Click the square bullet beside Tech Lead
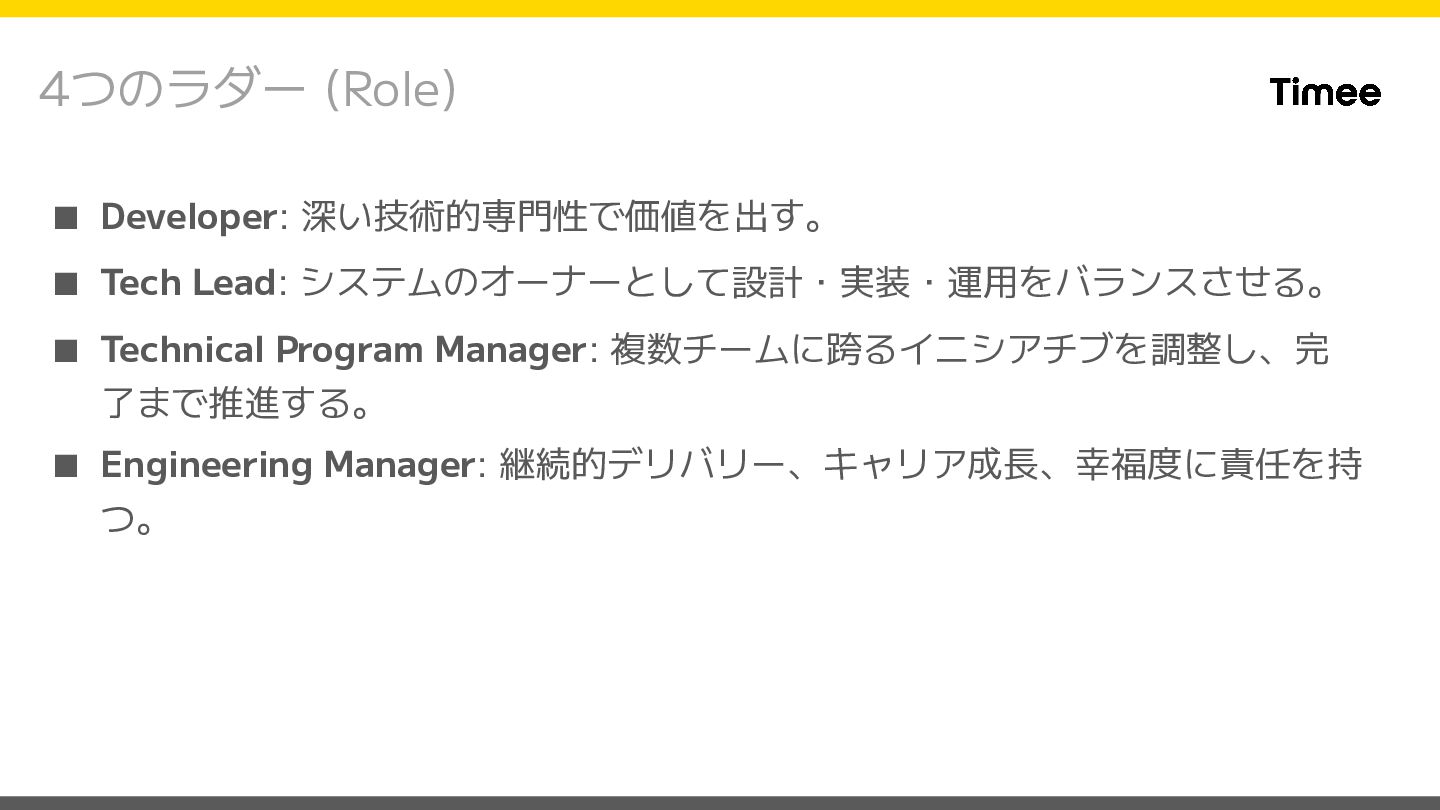 click(x=66, y=284)
